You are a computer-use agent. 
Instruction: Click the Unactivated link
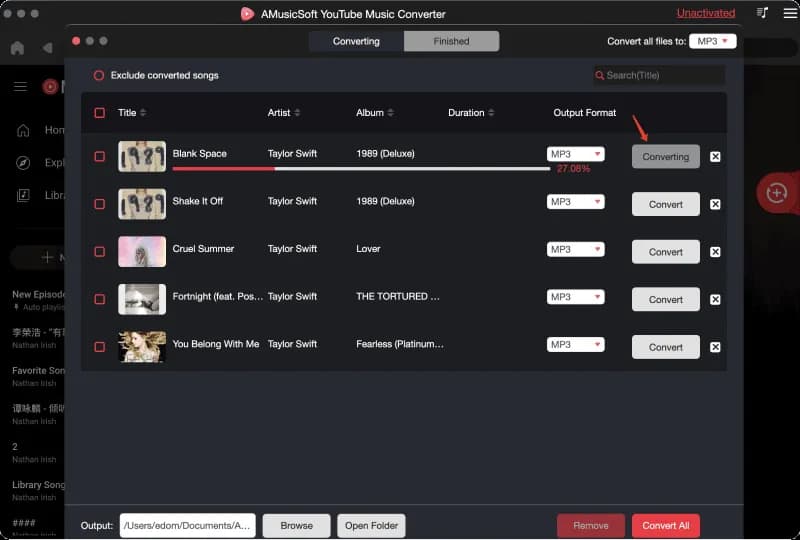(705, 13)
